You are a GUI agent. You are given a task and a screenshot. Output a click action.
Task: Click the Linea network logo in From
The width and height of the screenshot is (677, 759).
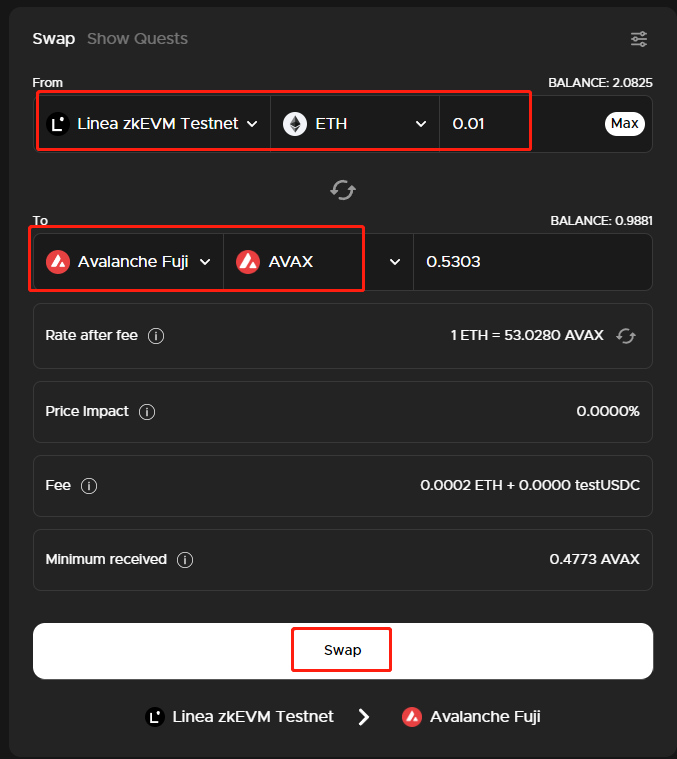click(58, 124)
